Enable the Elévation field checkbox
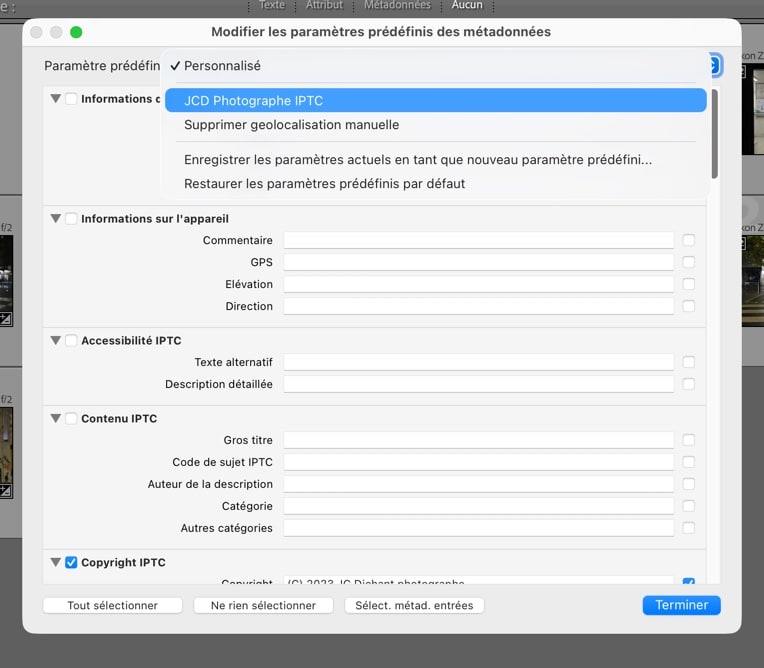Screen dimensions: 764x668 (x=688, y=284)
